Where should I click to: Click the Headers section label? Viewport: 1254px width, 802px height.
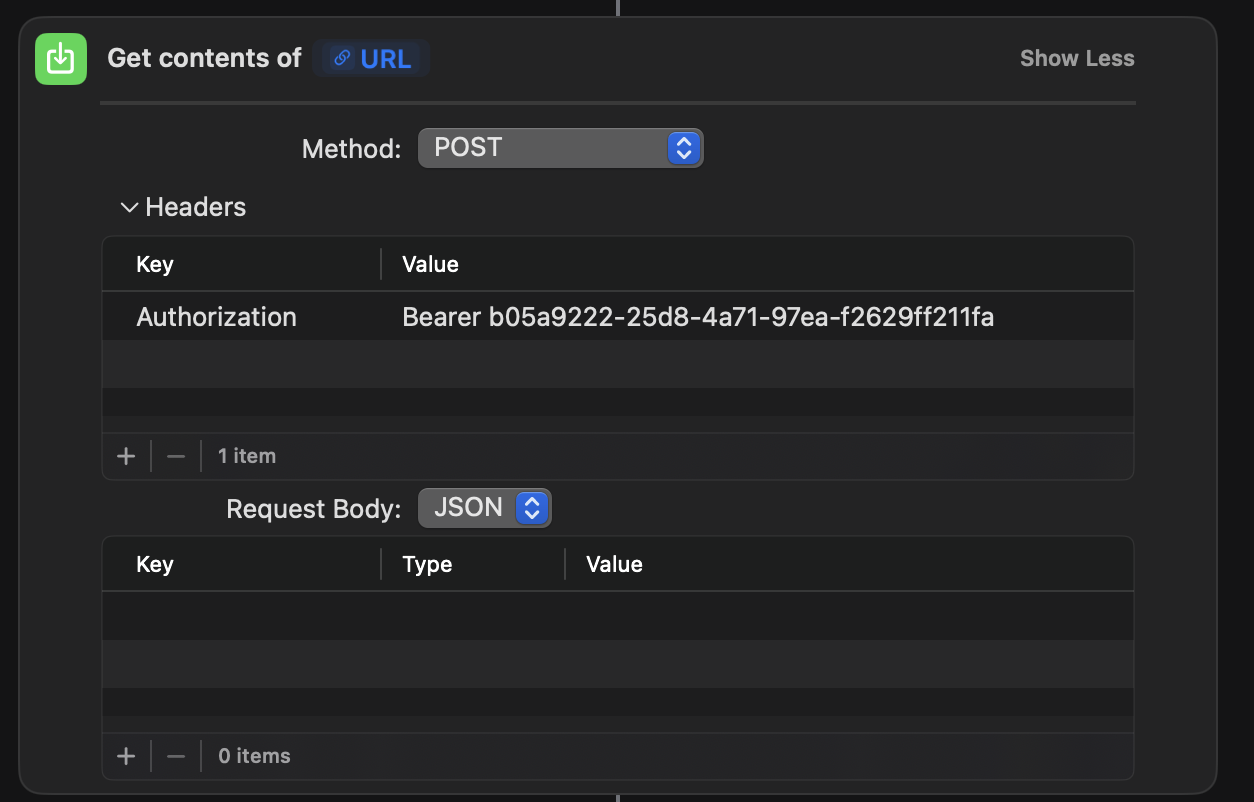pyautogui.click(x=195, y=208)
